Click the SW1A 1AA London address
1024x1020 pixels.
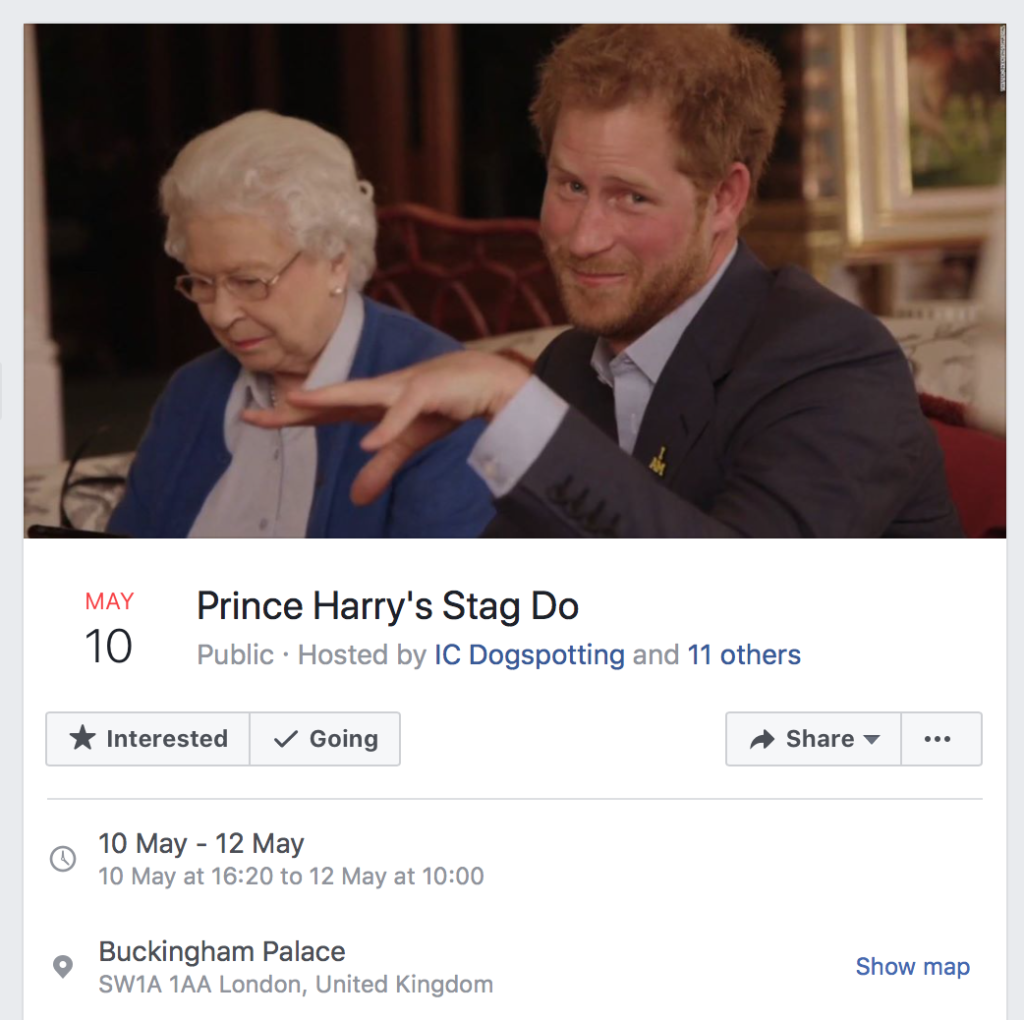click(295, 985)
